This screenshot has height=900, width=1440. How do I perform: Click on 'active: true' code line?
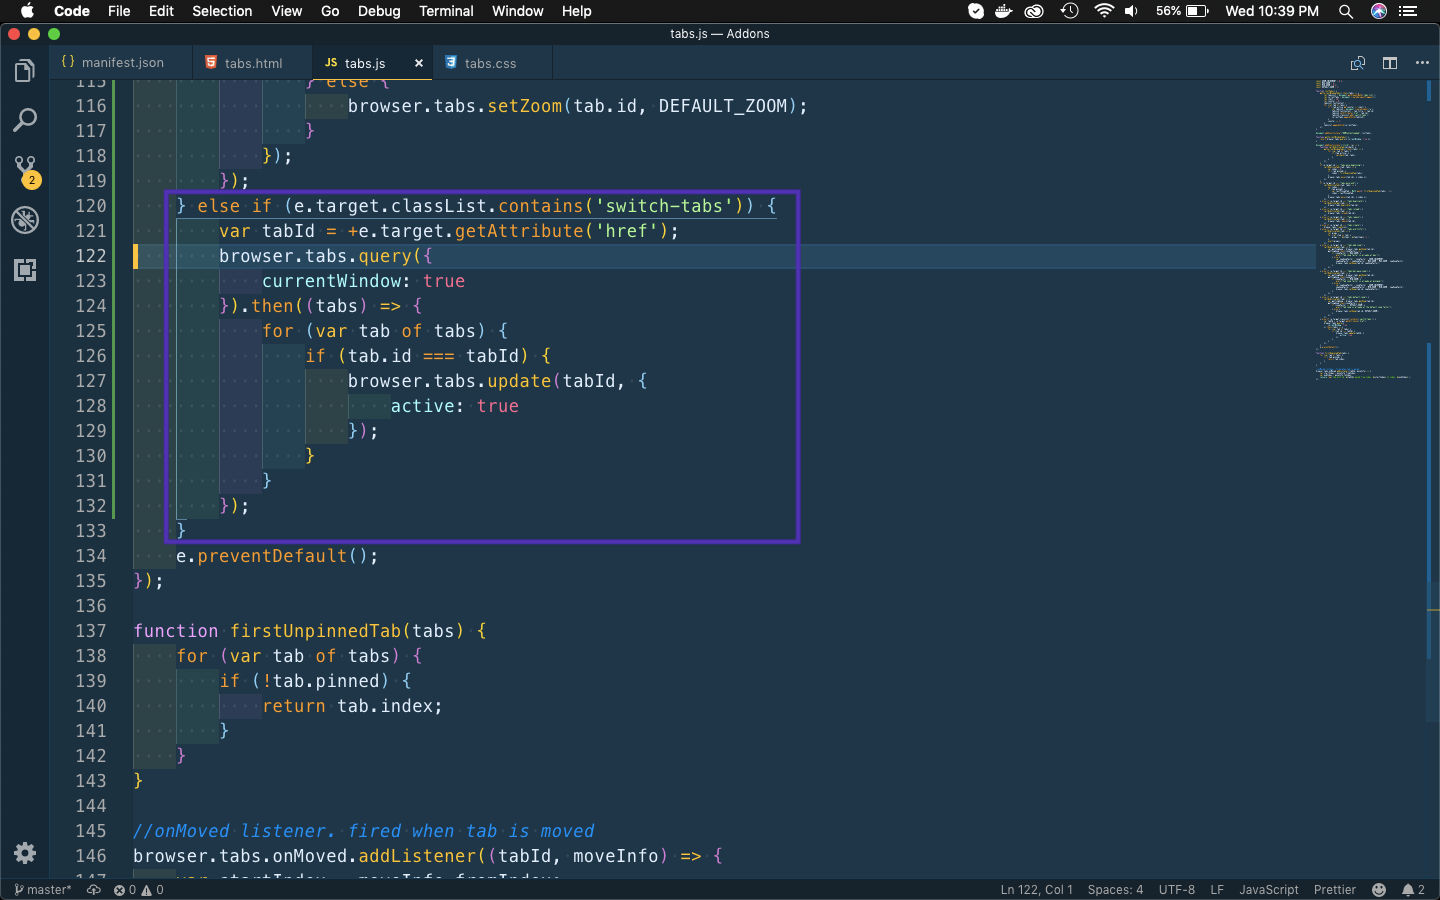point(454,406)
